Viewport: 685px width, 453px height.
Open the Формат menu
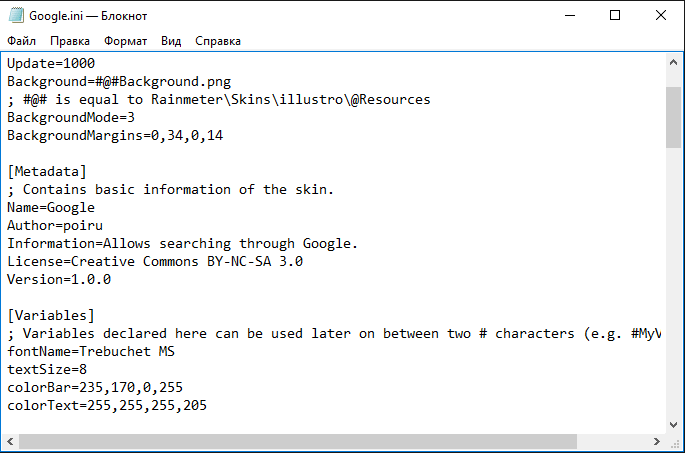(125, 41)
